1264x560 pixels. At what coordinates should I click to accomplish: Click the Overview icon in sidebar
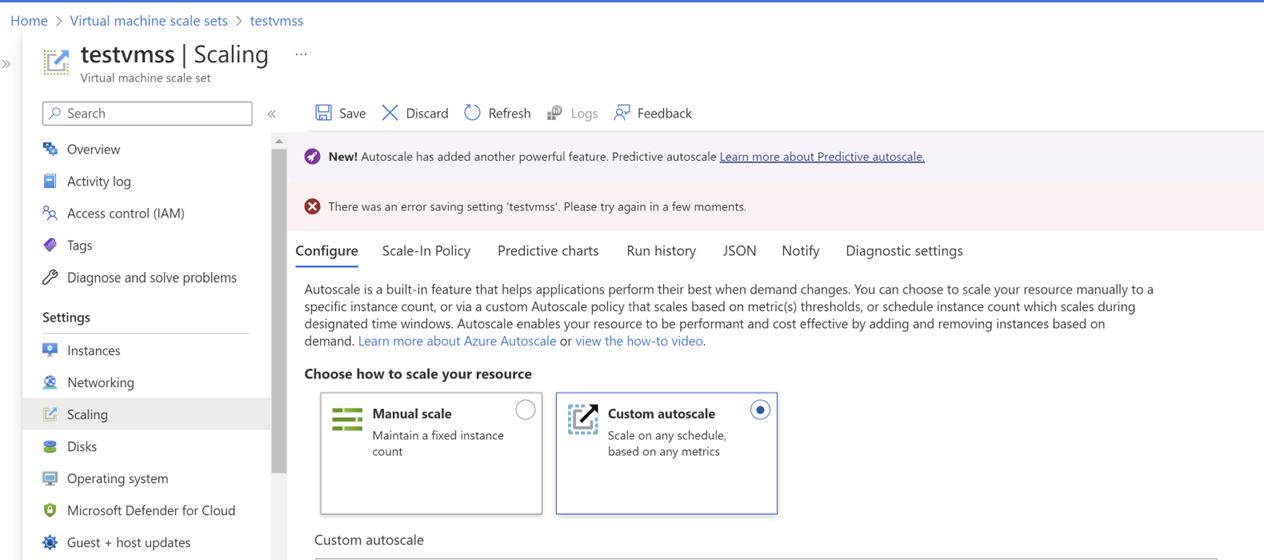point(50,149)
